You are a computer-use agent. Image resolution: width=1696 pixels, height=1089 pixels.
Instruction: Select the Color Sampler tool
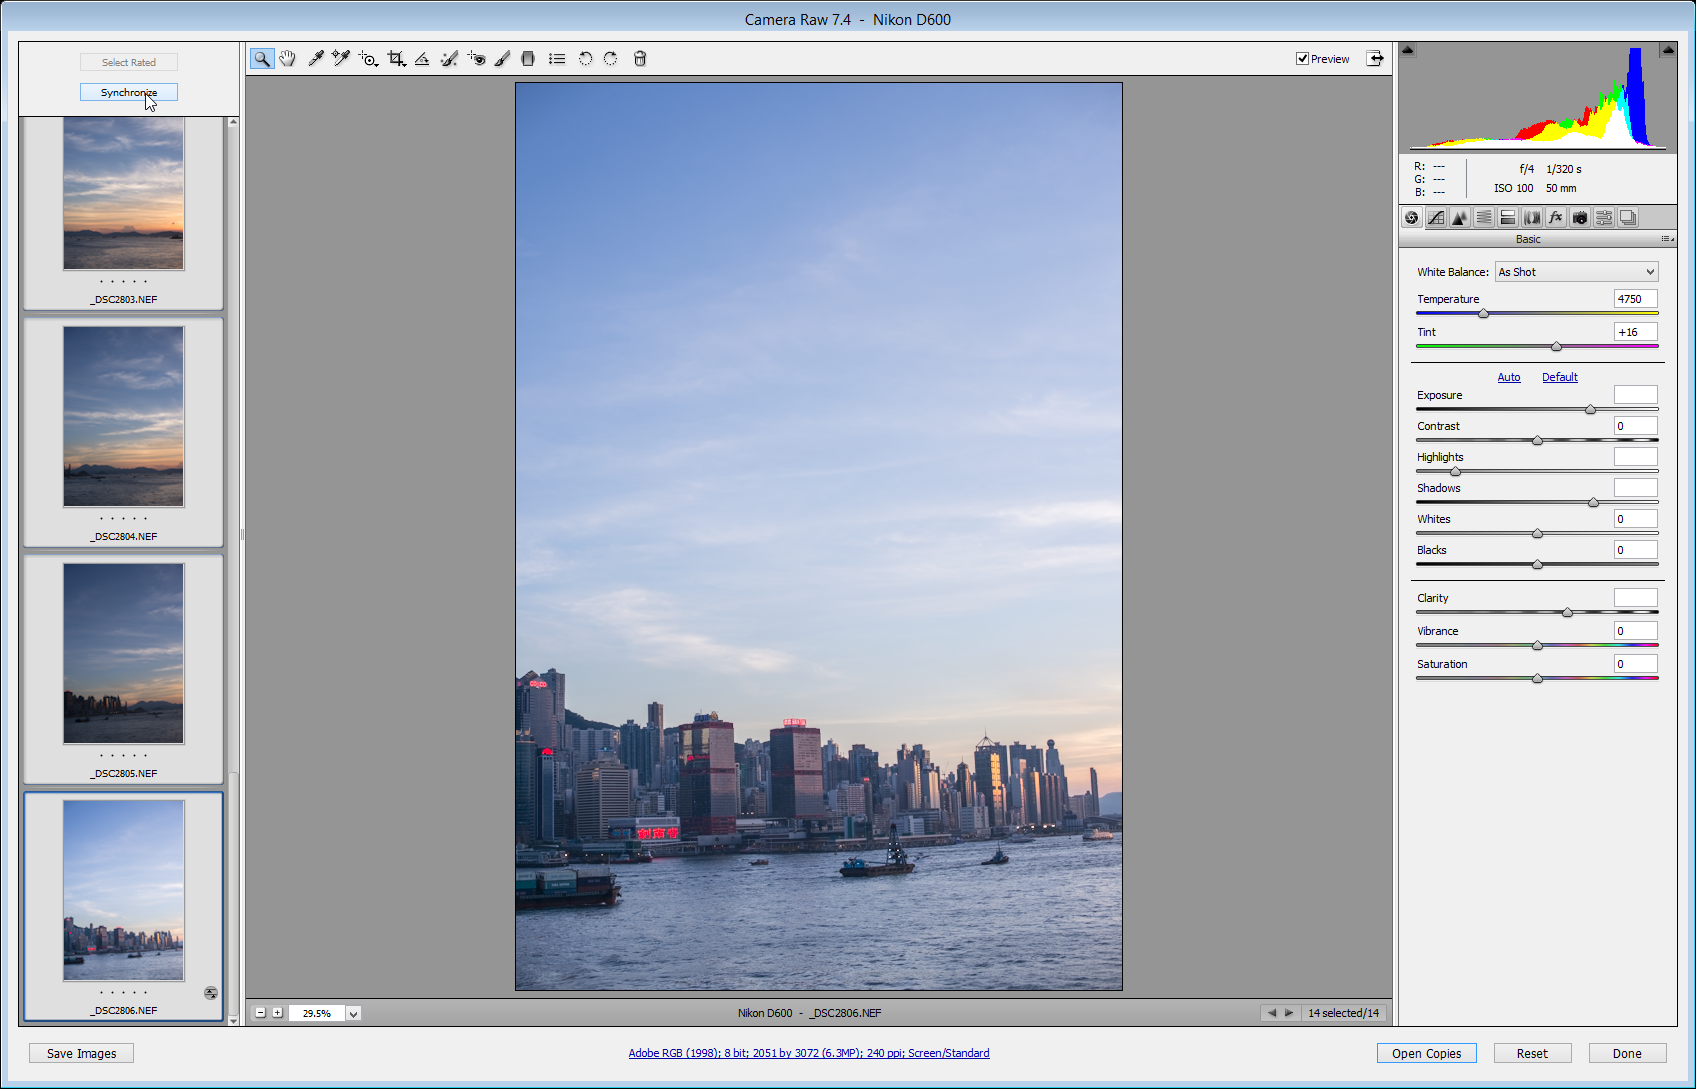(341, 59)
